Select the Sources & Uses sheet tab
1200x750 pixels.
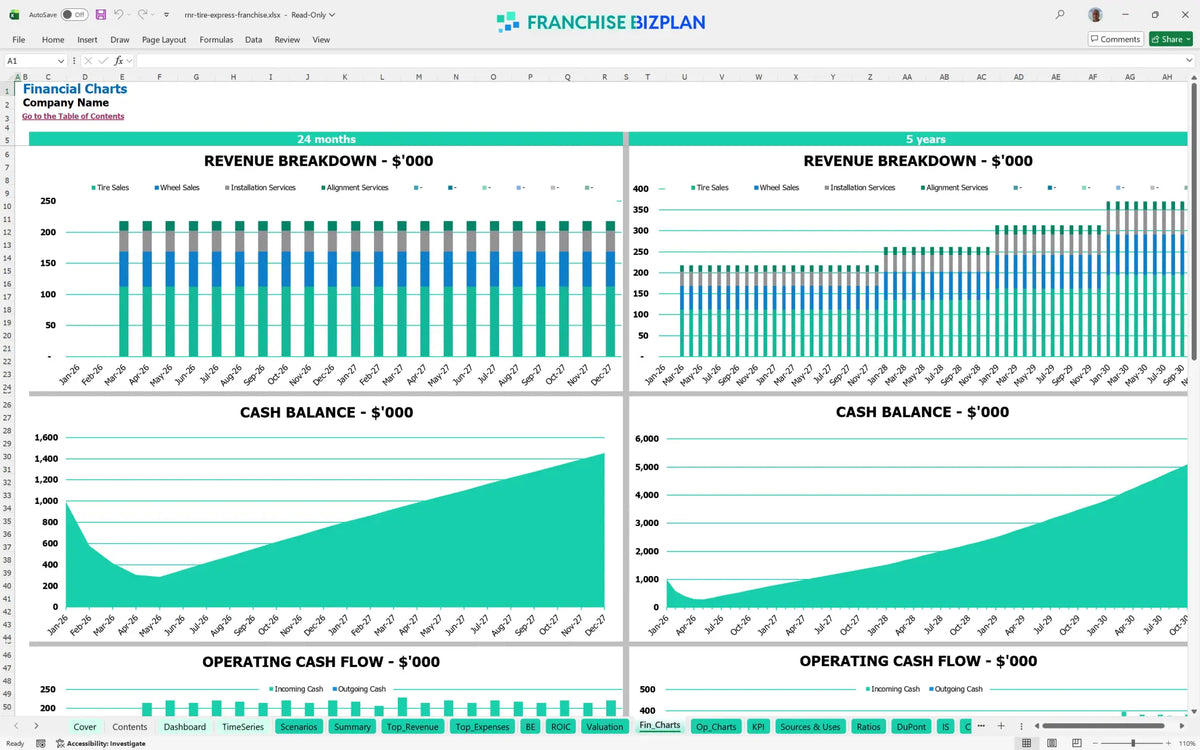pos(809,727)
